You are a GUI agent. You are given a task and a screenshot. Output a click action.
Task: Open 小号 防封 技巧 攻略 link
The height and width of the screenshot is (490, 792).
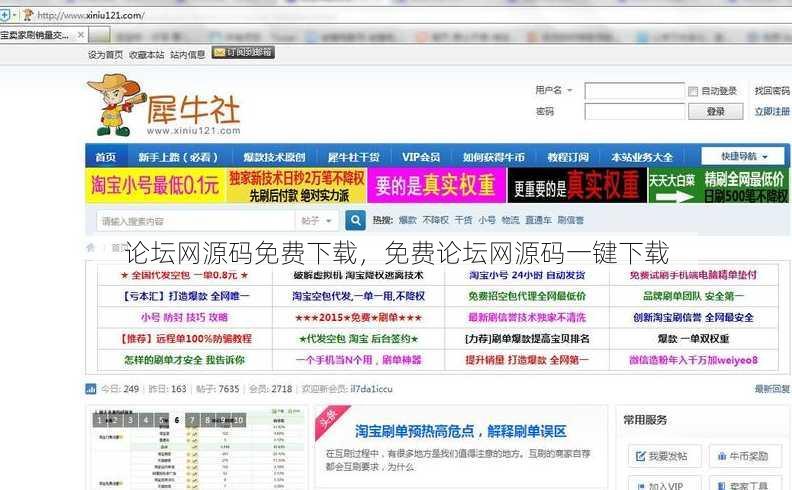(x=184, y=317)
